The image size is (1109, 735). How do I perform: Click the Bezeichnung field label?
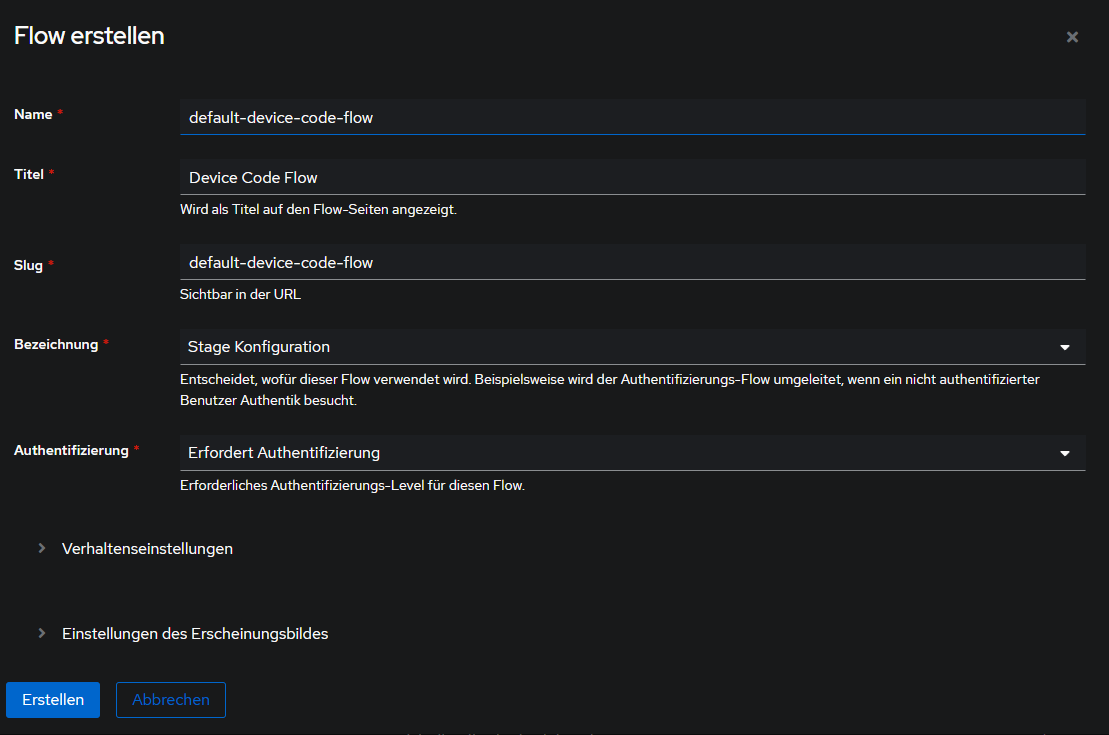click(x=56, y=344)
